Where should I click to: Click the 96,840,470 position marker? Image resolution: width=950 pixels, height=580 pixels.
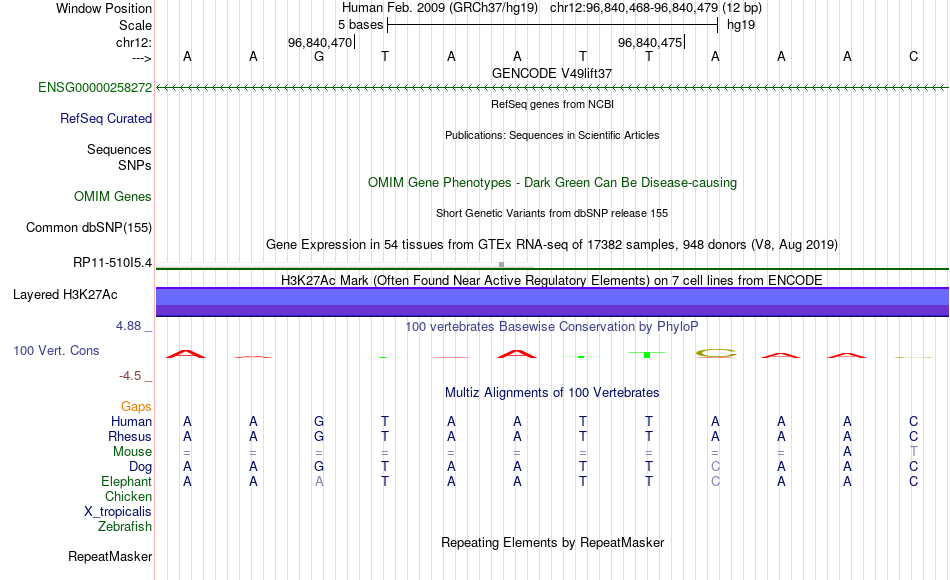click(x=322, y=42)
